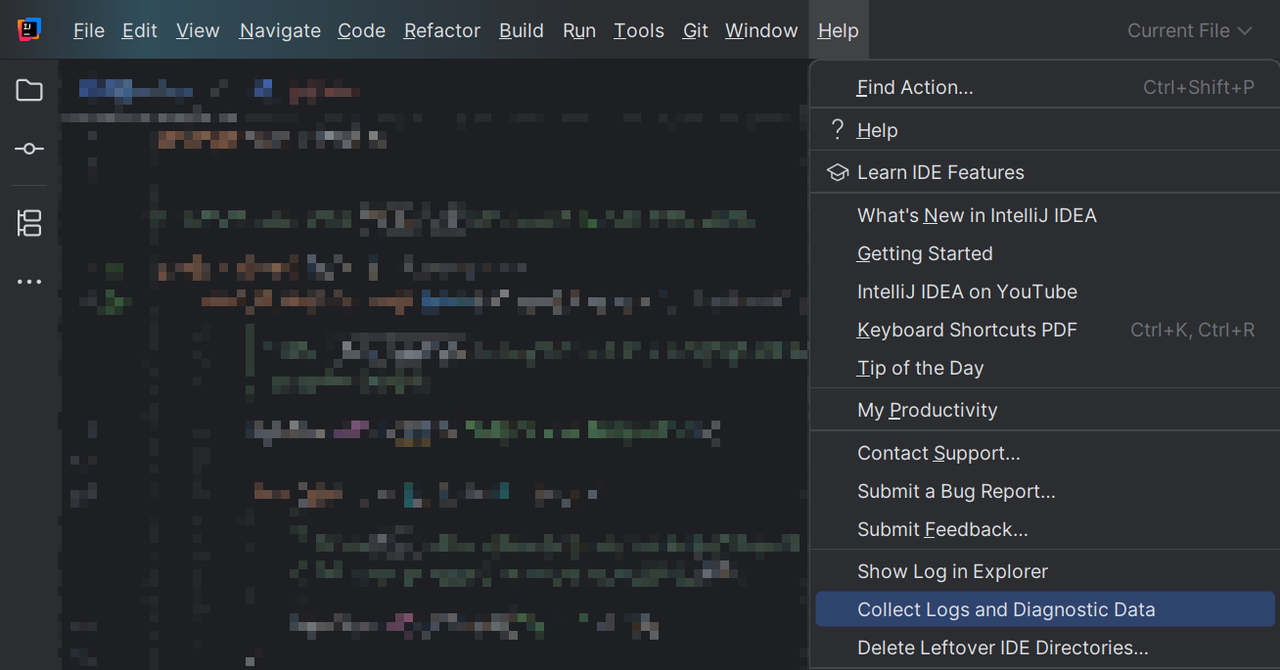Choose Delete Leftover IDE Directories
This screenshot has width=1280, height=670.
pos(1042,648)
